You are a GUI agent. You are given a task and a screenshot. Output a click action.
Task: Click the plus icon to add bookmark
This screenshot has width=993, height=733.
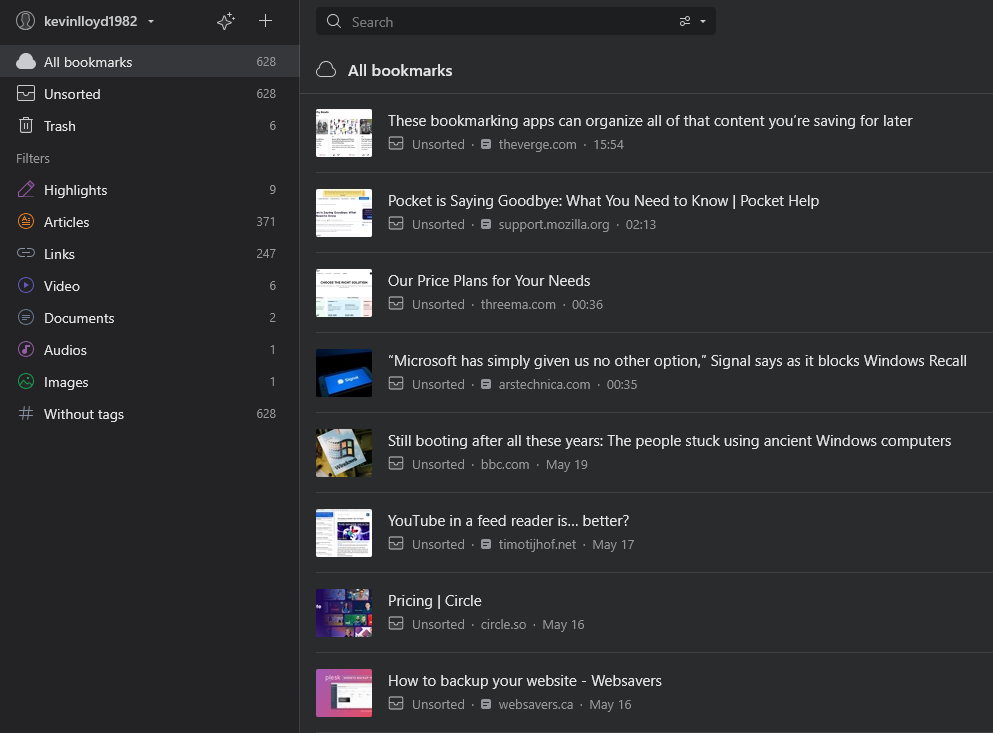[265, 21]
